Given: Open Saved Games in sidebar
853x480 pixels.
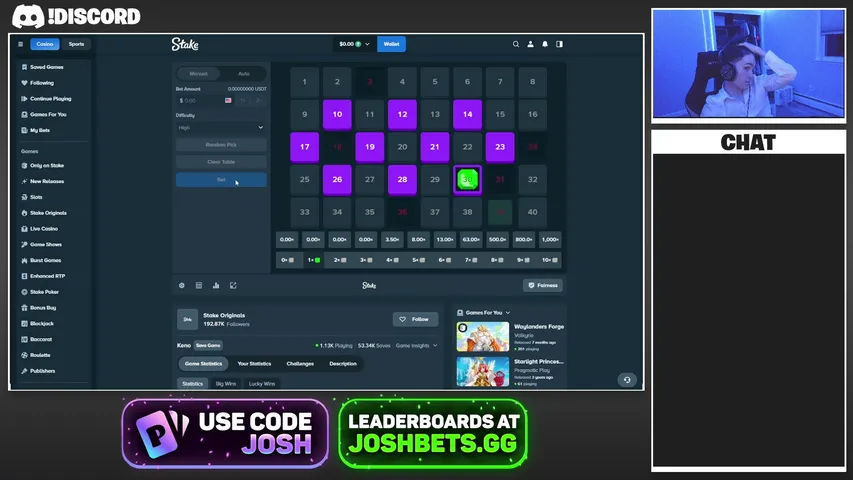Looking at the screenshot, I should [47, 67].
